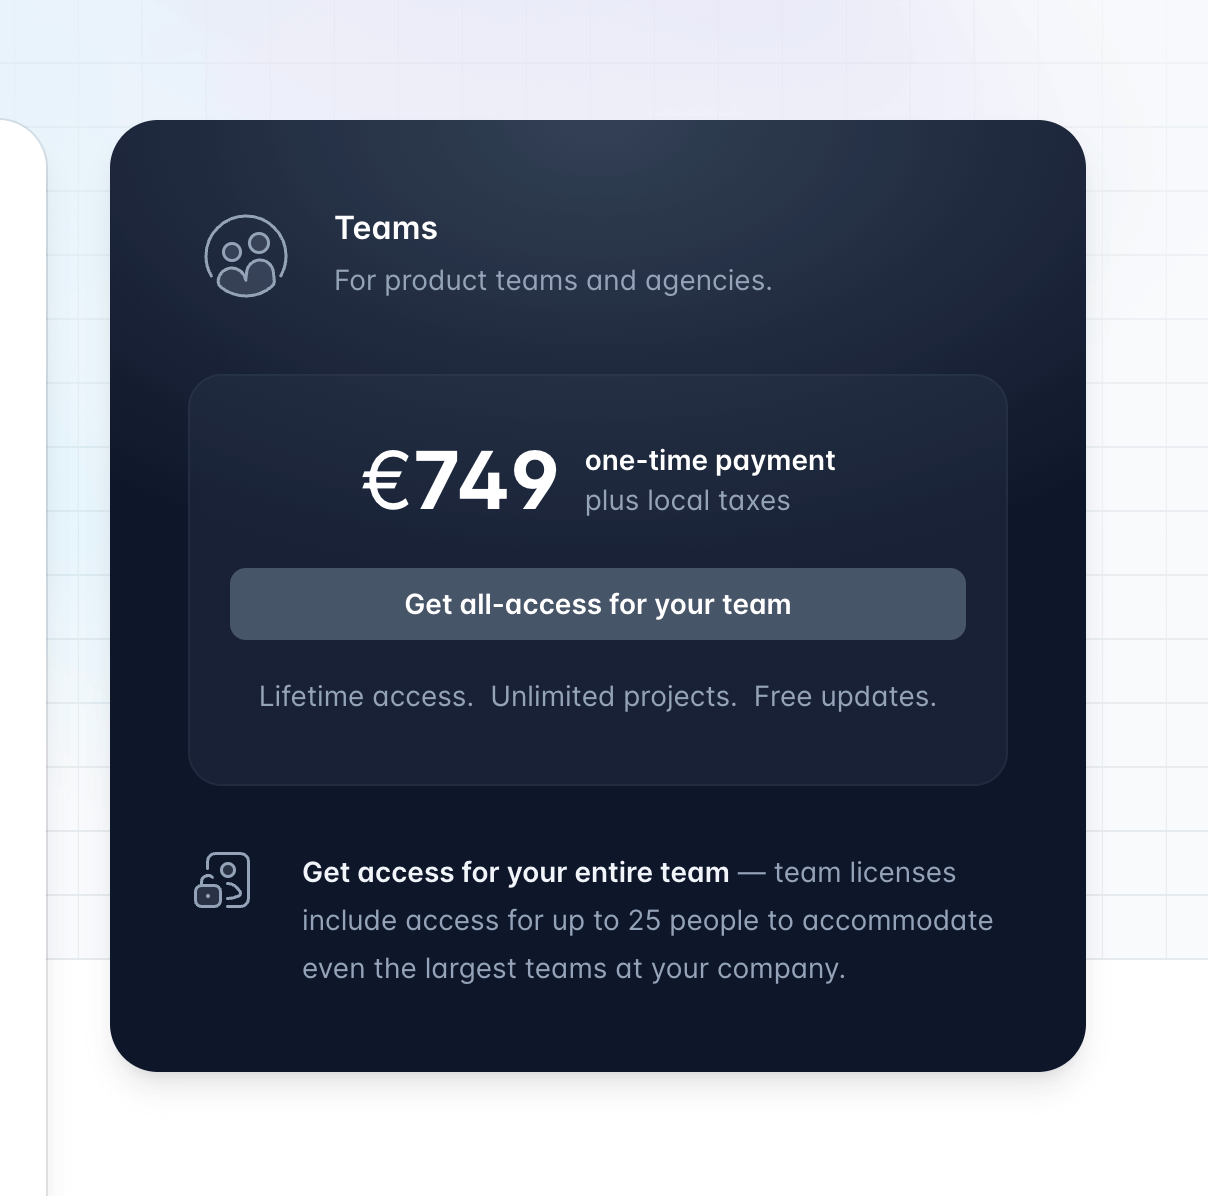Click "Get access for your entire team" heading
This screenshot has height=1196, width=1208.
(516, 873)
